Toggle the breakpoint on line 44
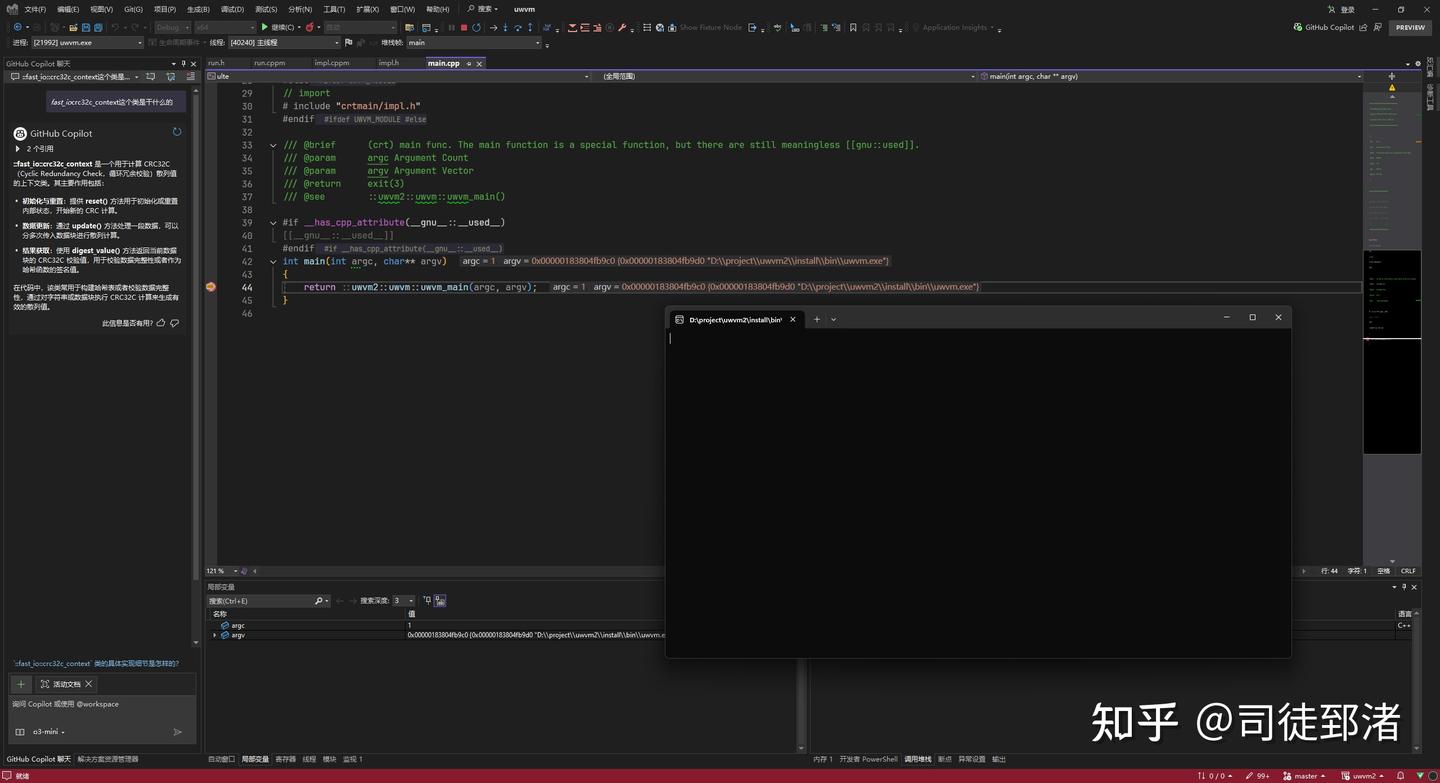 (x=210, y=287)
